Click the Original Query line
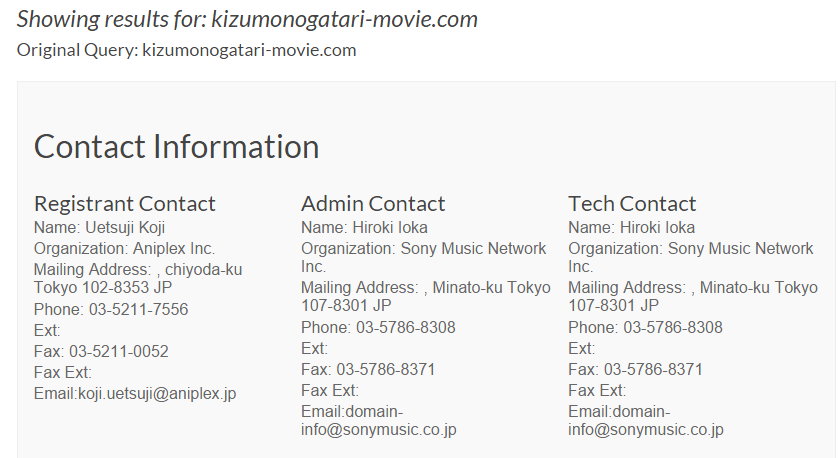 coord(186,50)
